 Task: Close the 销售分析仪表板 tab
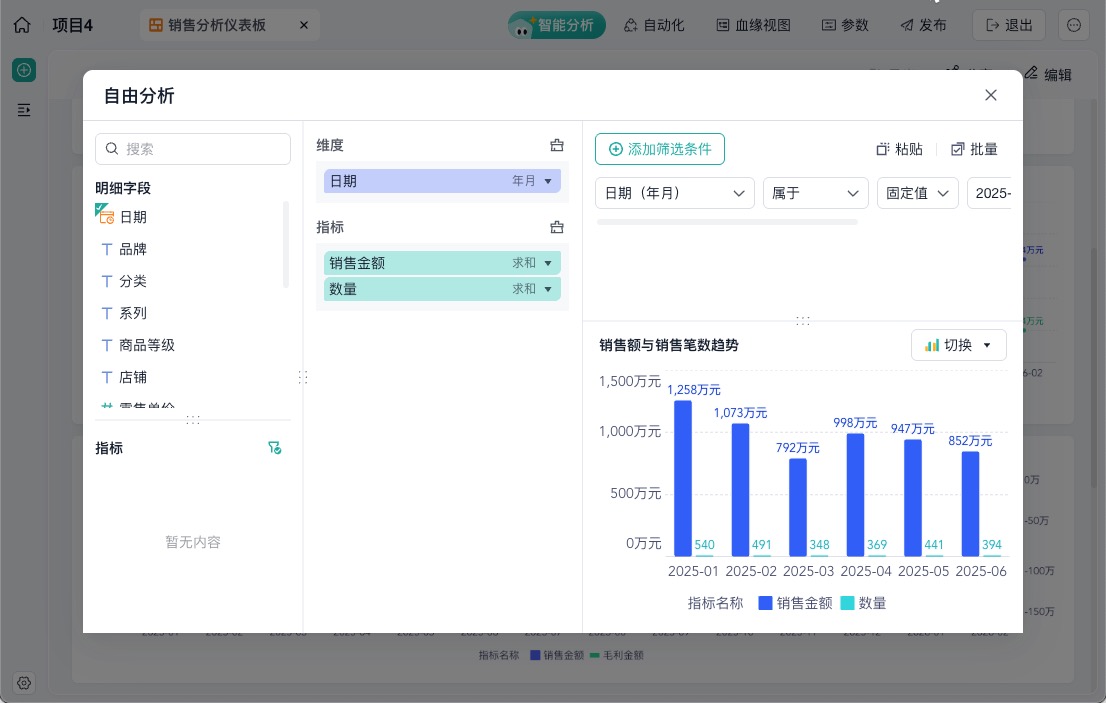(x=304, y=25)
